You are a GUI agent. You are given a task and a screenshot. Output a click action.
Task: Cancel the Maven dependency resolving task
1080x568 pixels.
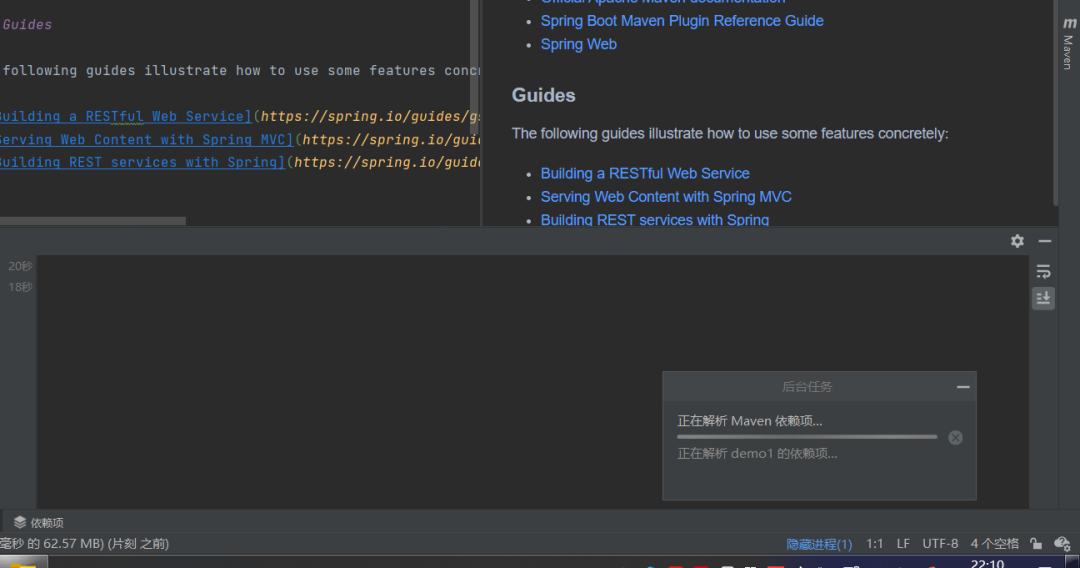point(955,438)
